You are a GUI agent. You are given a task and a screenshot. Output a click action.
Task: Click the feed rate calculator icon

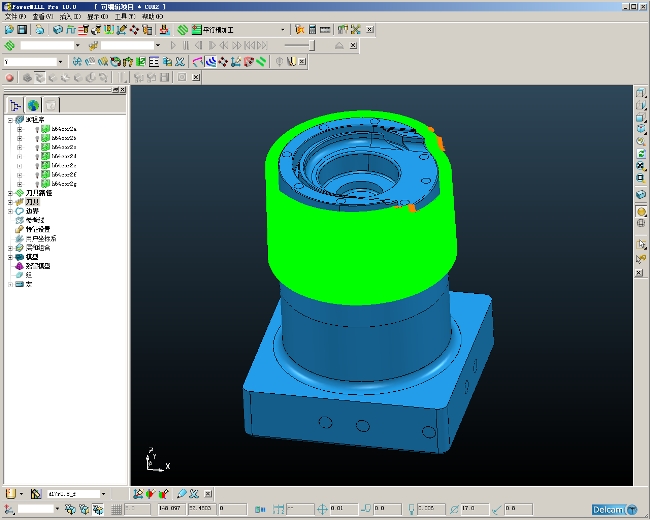pyautogui.click(x=313, y=29)
